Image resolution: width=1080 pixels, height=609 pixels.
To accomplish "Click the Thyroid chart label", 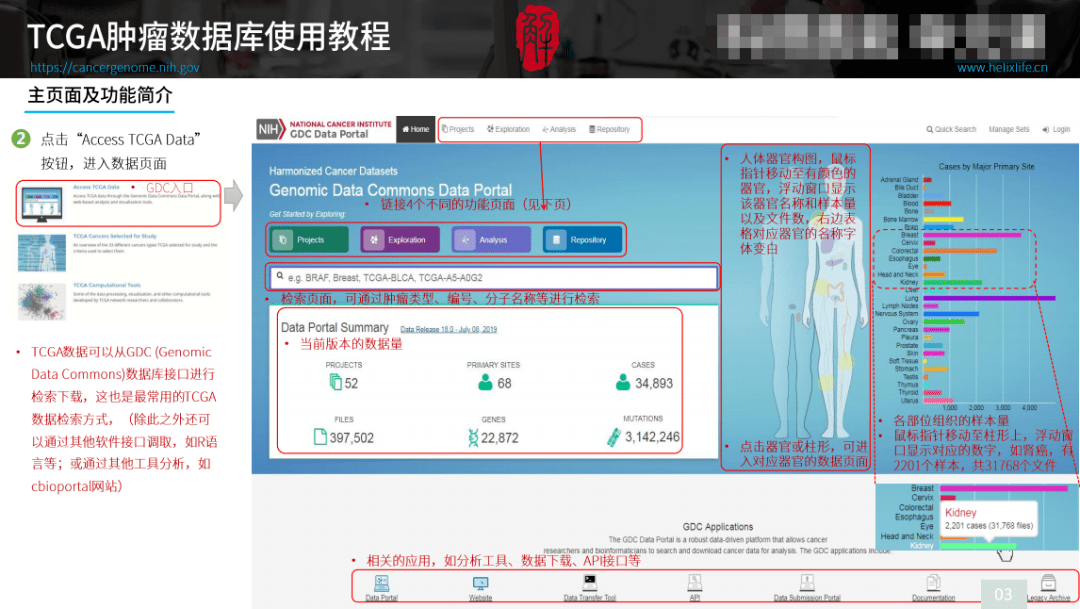I will 908,392.
